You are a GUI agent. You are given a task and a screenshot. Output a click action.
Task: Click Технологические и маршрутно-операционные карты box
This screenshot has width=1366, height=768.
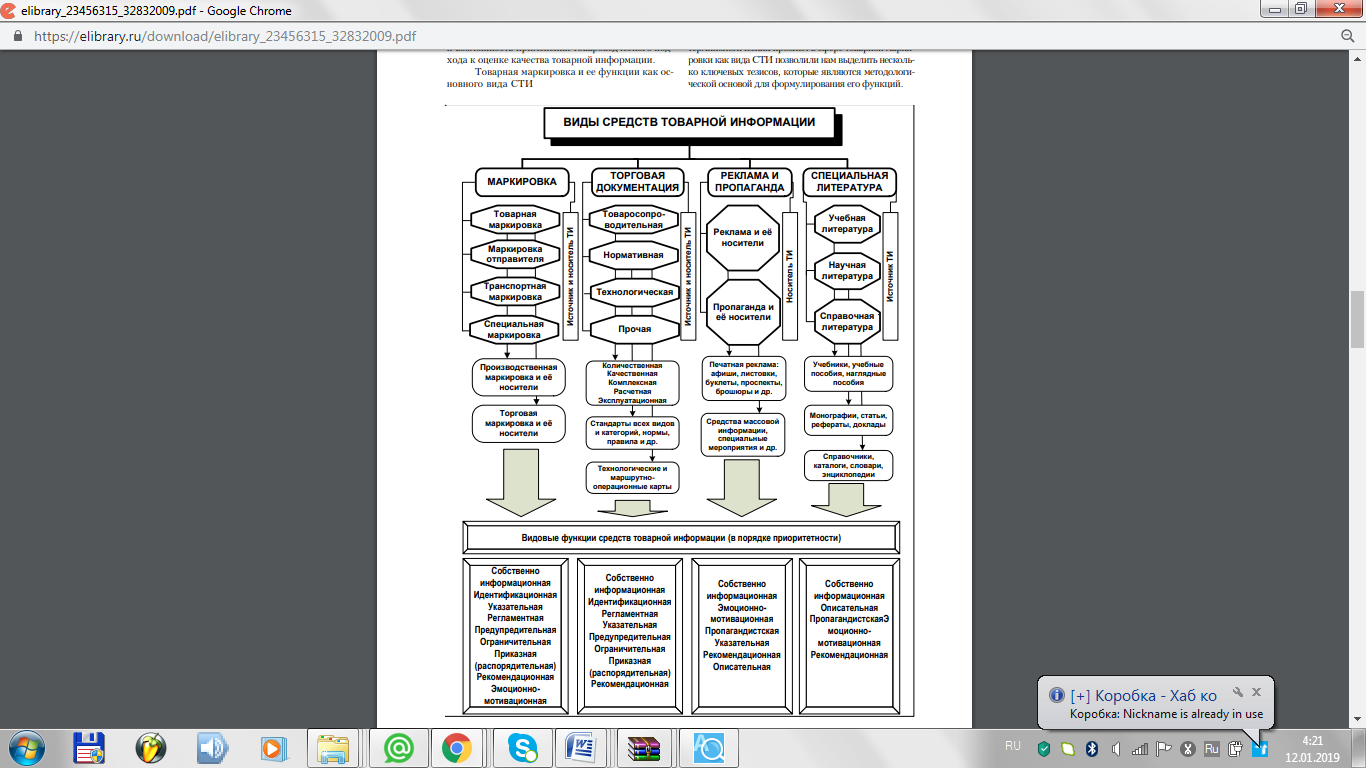[x=633, y=476]
